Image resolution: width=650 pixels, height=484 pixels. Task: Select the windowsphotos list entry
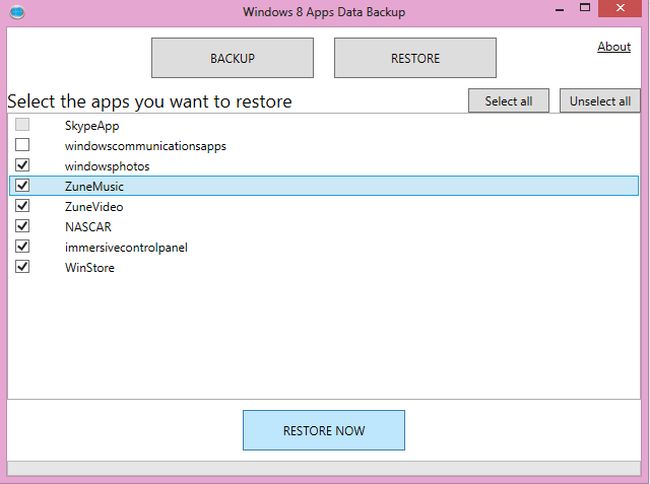pyautogui.click(x=324, y=166)
